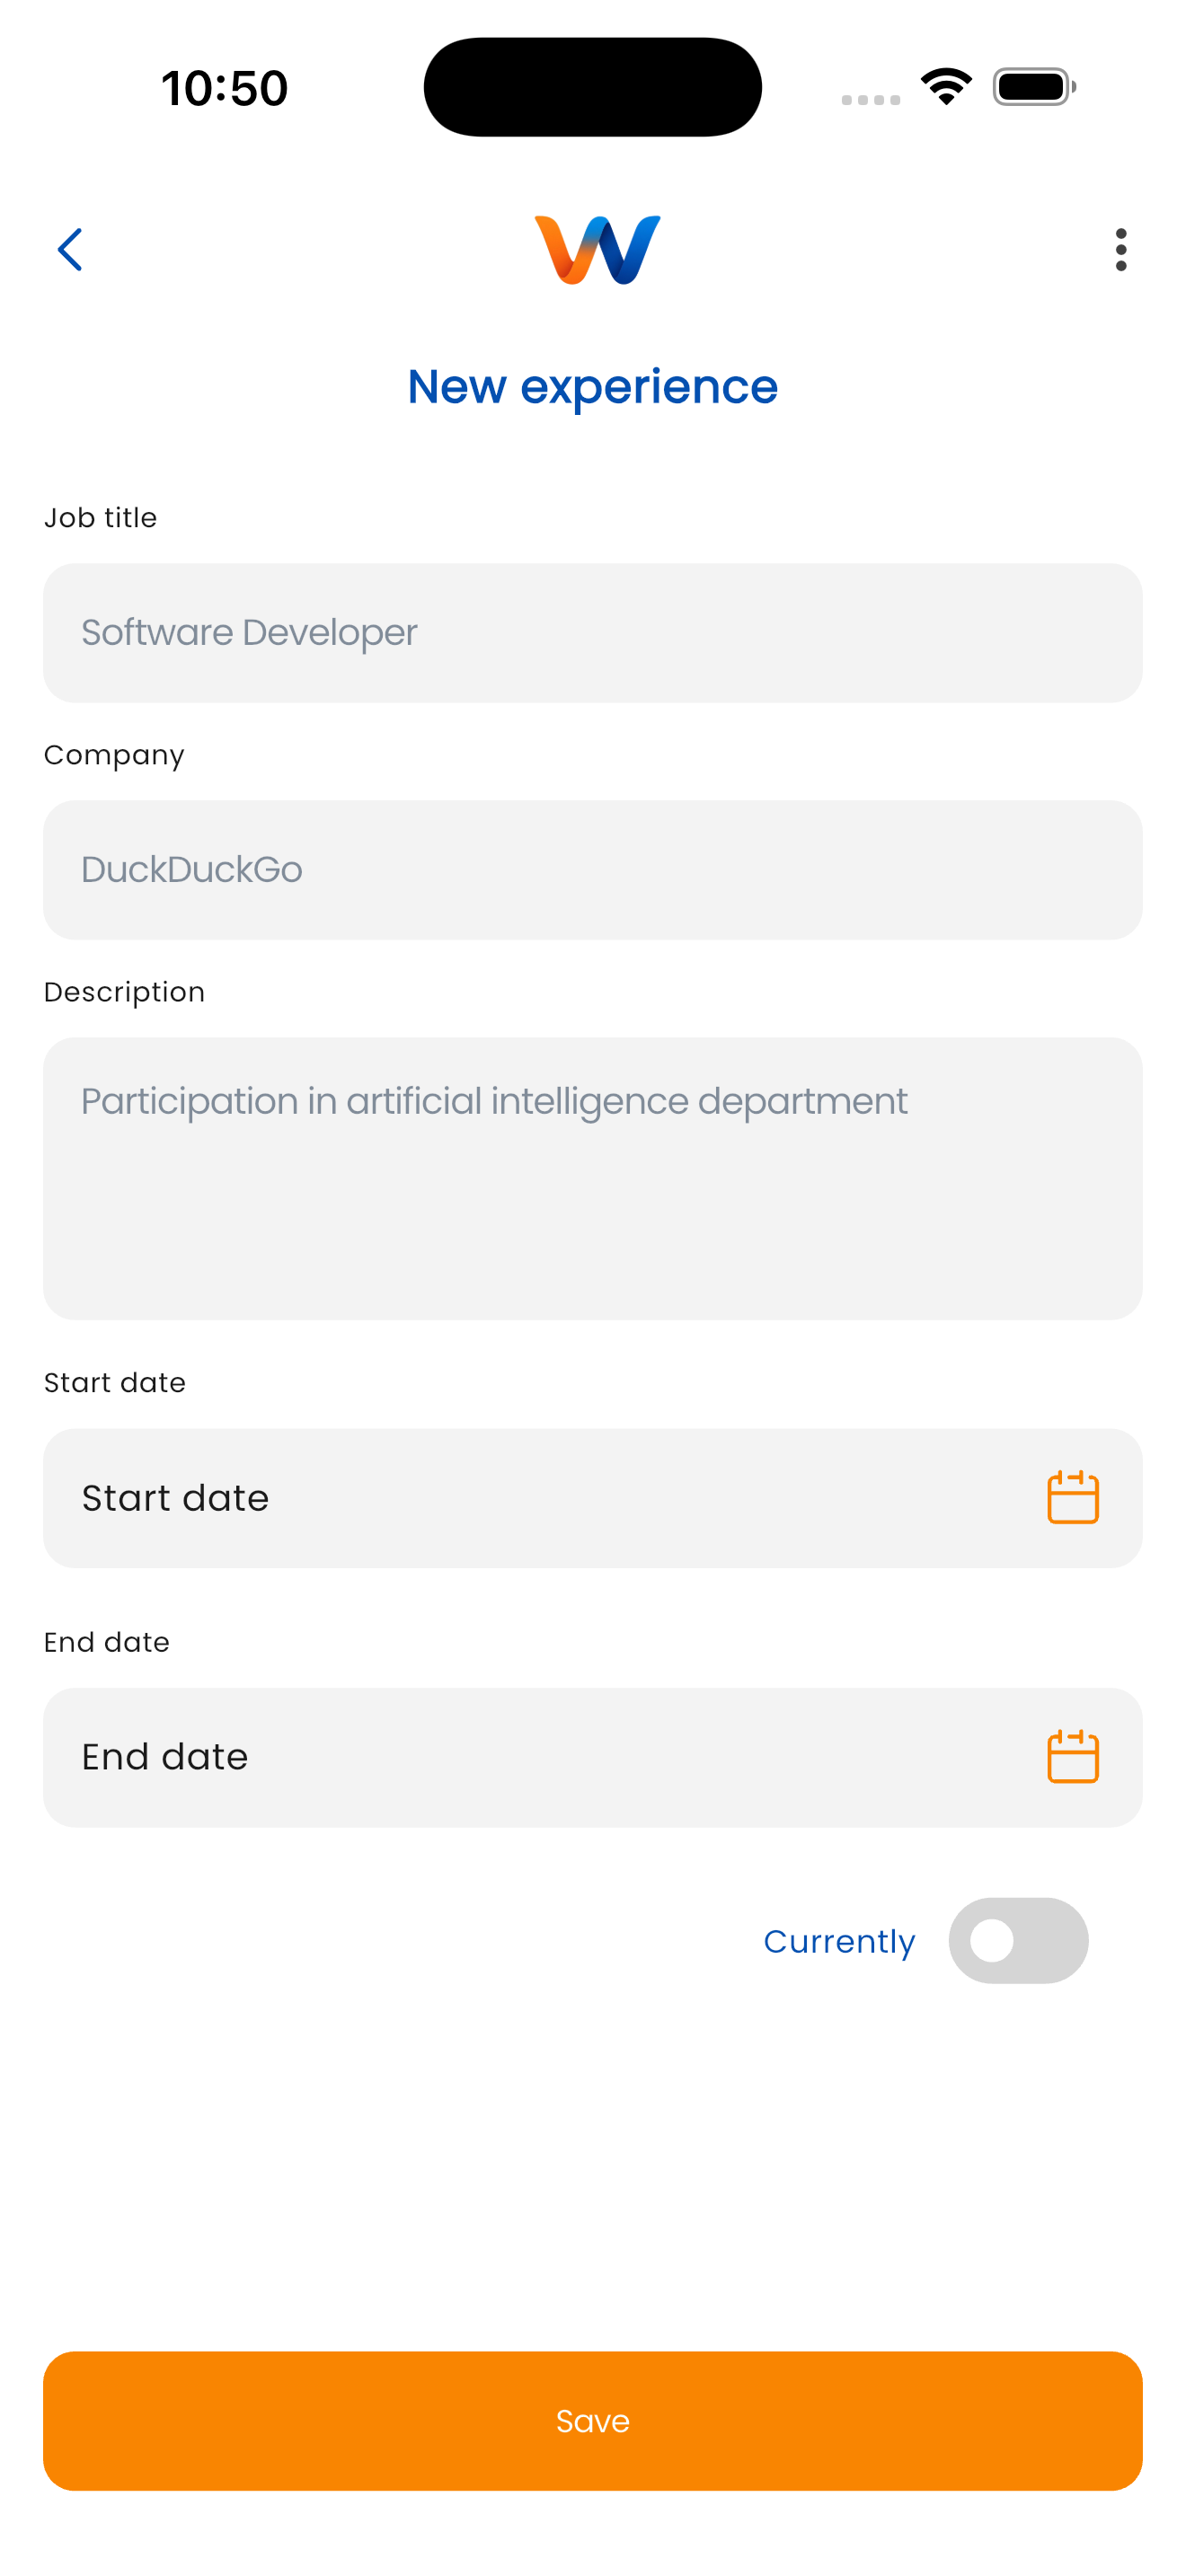Viewport: 1186px width, 2576px height.
Task: Open the Start date picker field
Action: click(x=540, y=1498)
